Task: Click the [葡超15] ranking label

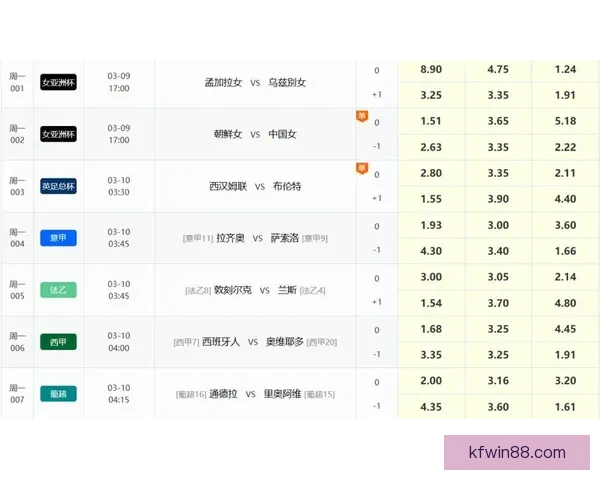Action: click(320, 395)
